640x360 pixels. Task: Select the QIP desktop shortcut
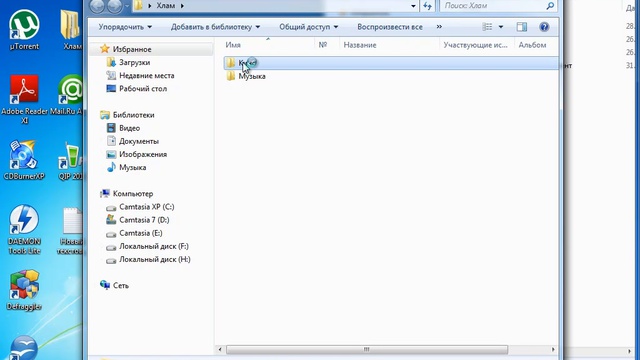70,161
